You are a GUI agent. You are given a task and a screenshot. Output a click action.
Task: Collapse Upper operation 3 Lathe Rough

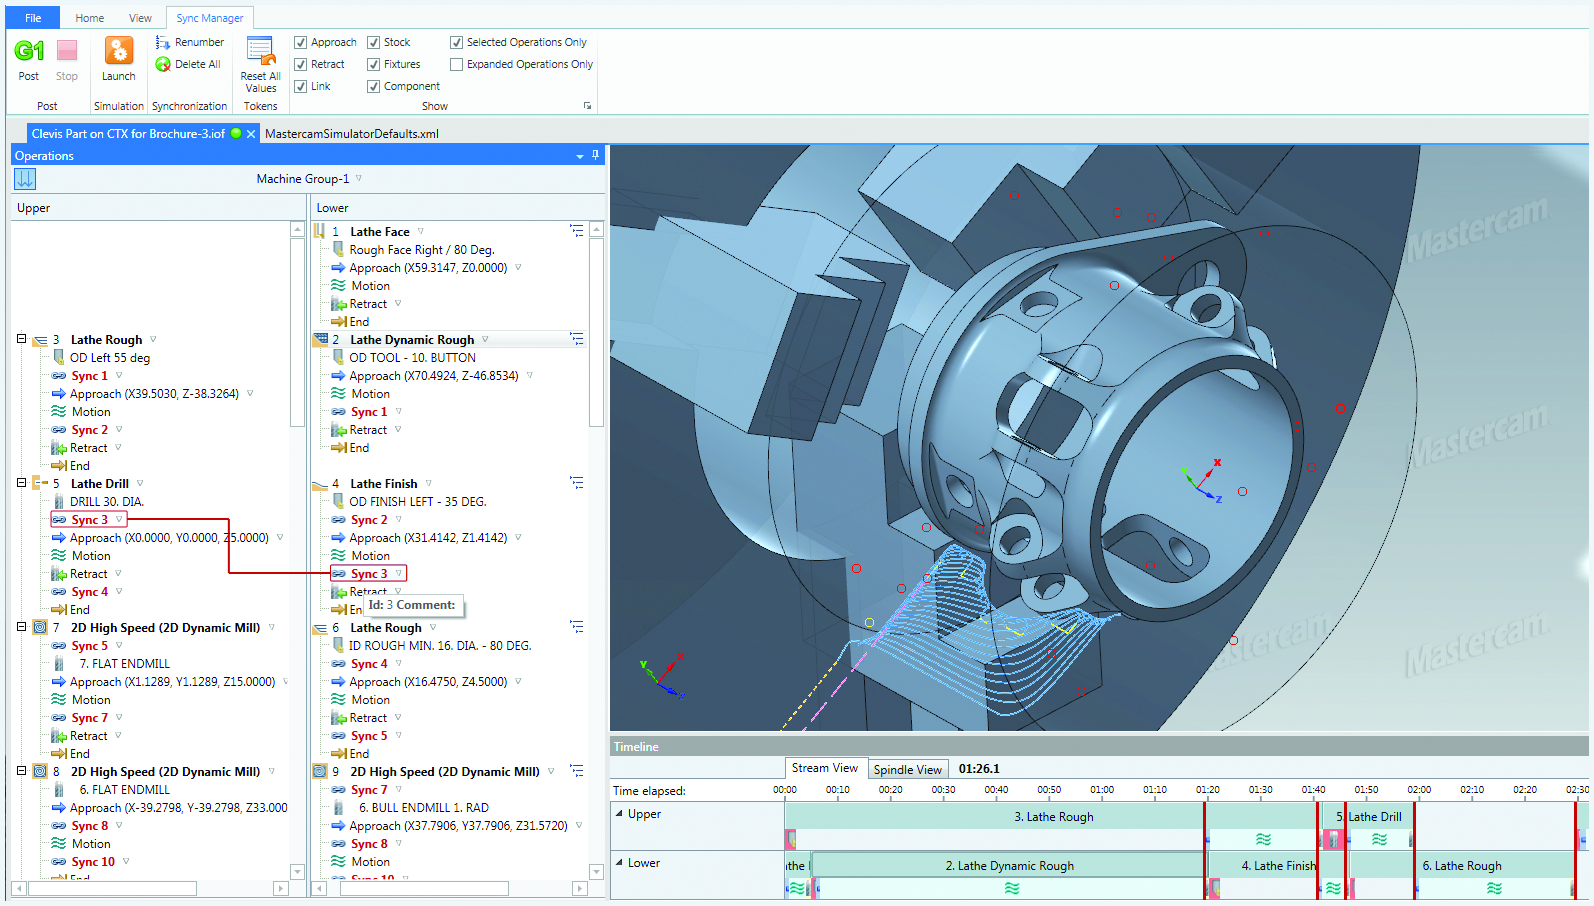coord(21,339)
